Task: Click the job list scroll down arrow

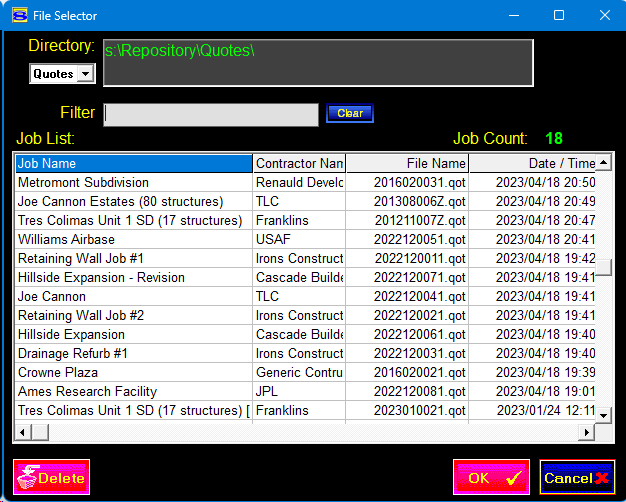Action: [604, 415]
